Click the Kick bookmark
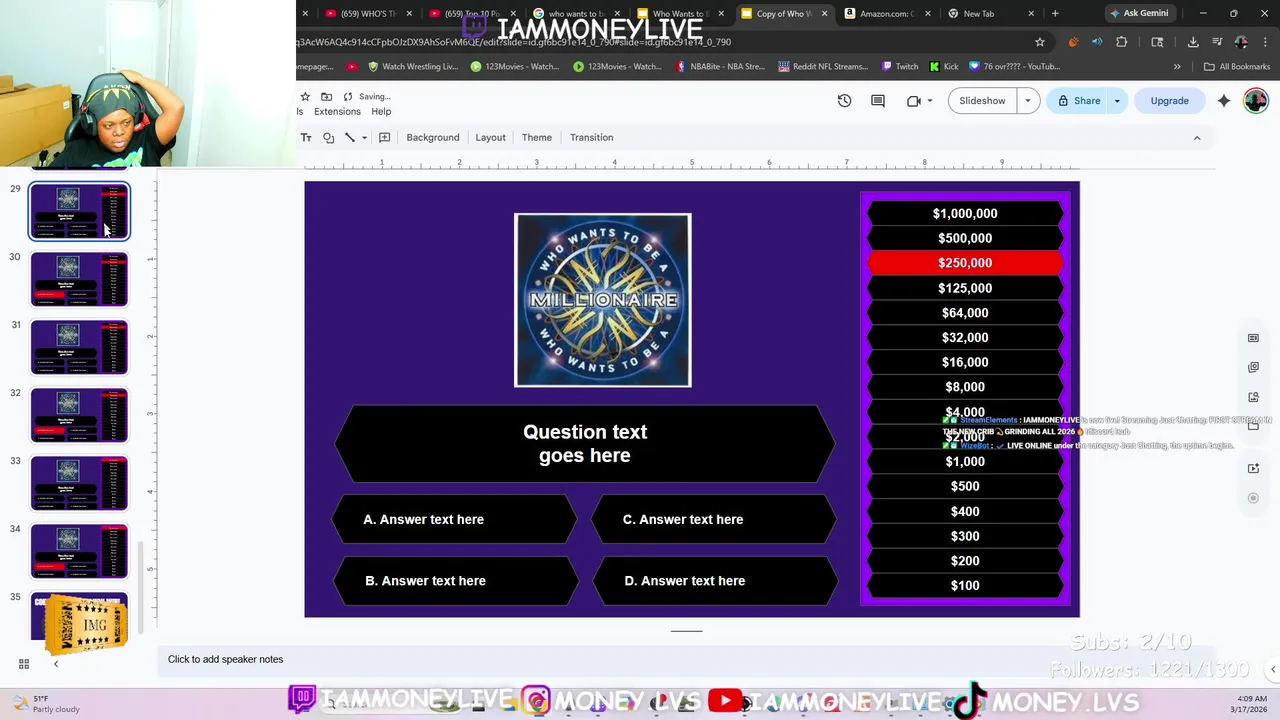This screenshot has height=720, width=1280. pos(944,66)
